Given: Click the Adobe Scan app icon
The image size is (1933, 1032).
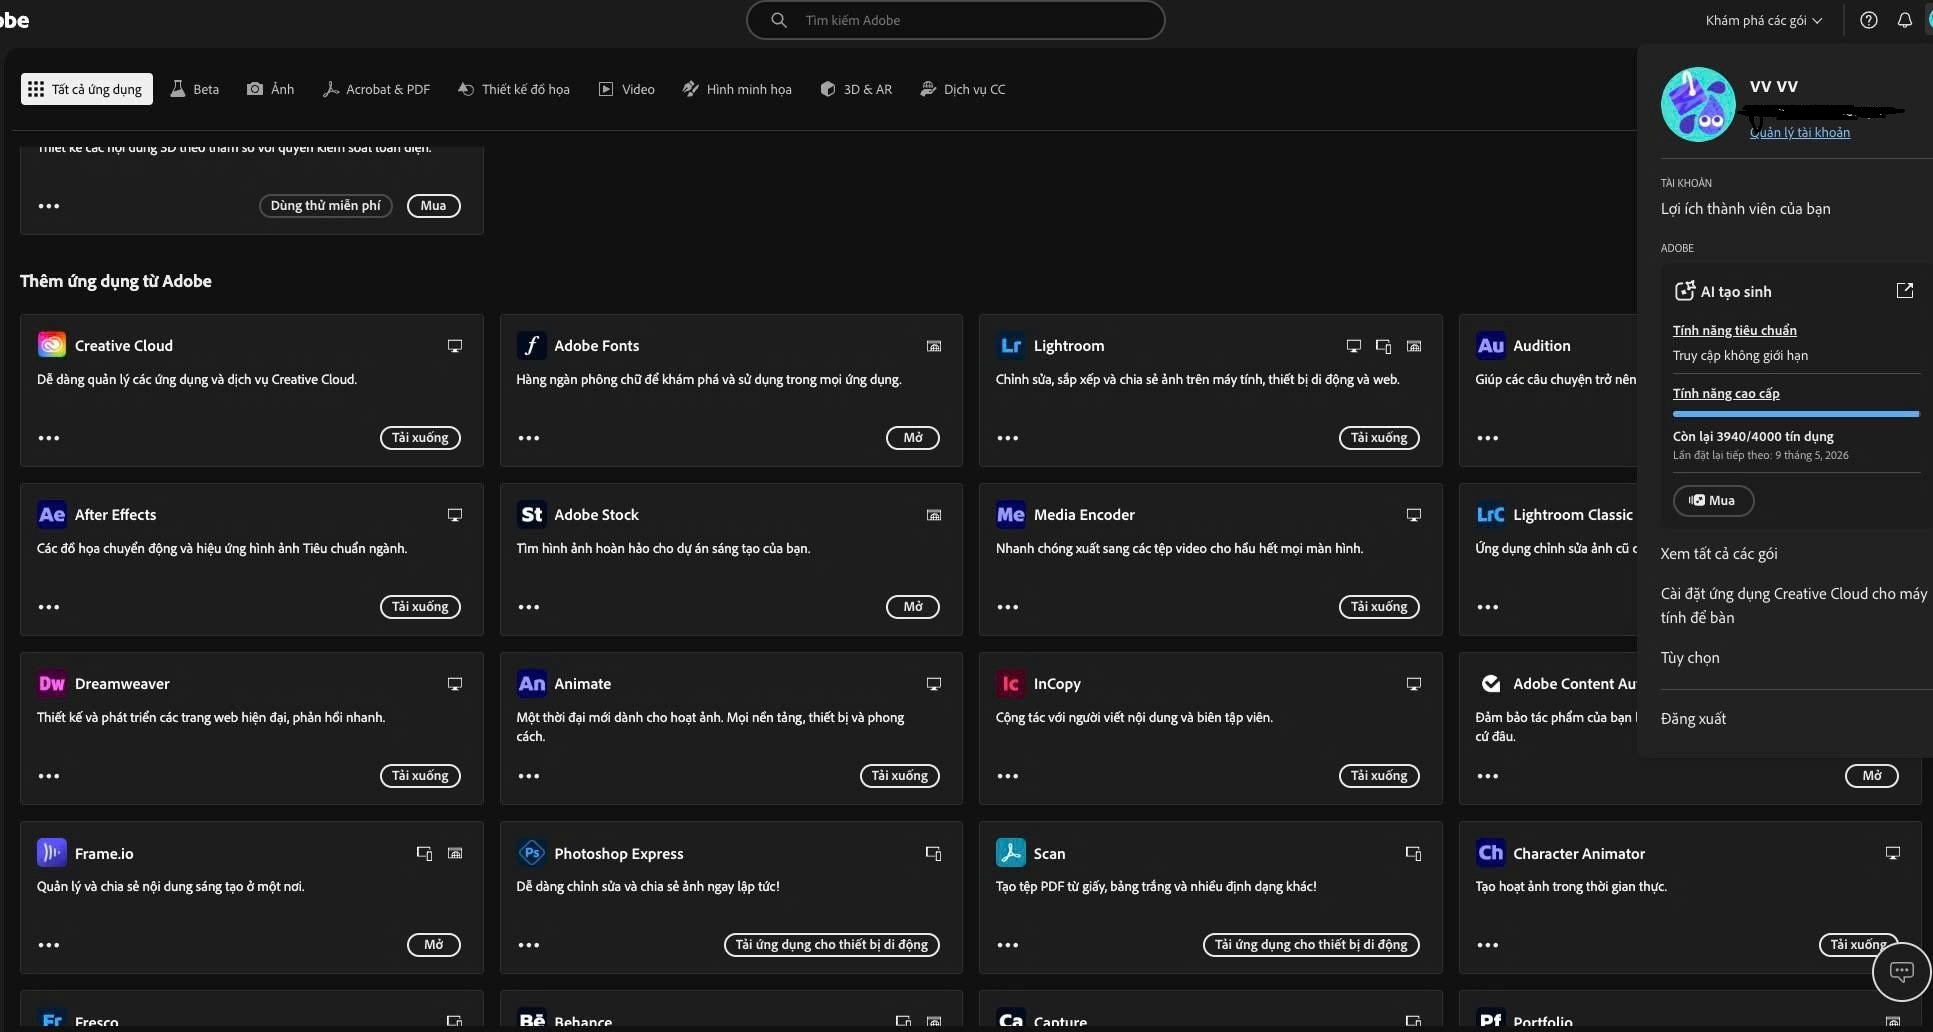Looking at the screenshot, I should pos(1010,853).
